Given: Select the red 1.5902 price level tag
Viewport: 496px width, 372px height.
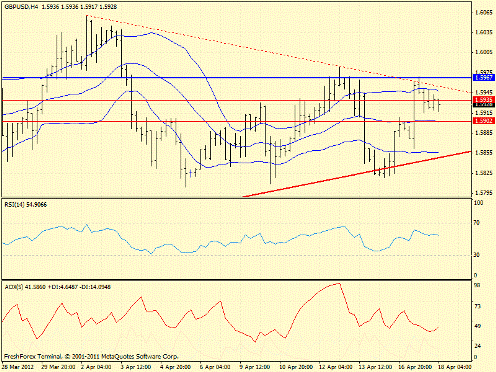Looking at the screenshot, I should pyautogui.click(x=484, y=120).
